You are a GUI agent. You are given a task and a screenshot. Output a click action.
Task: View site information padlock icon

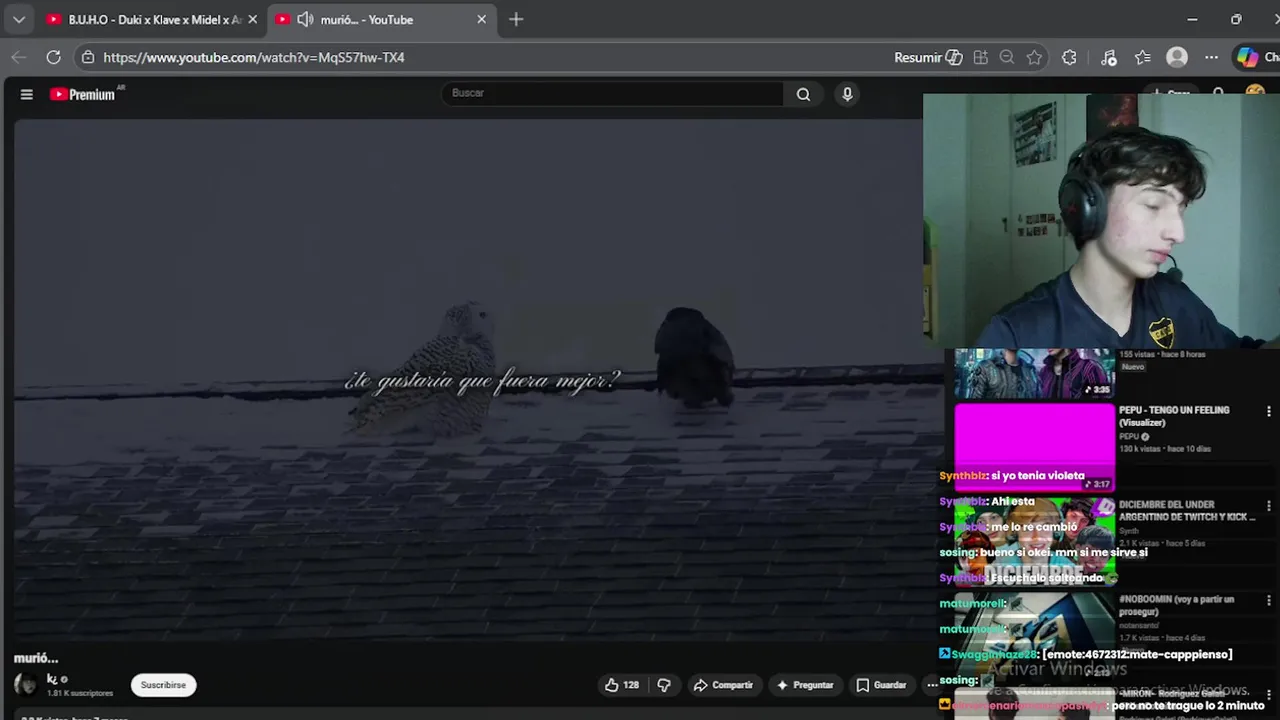click(88, 57)
